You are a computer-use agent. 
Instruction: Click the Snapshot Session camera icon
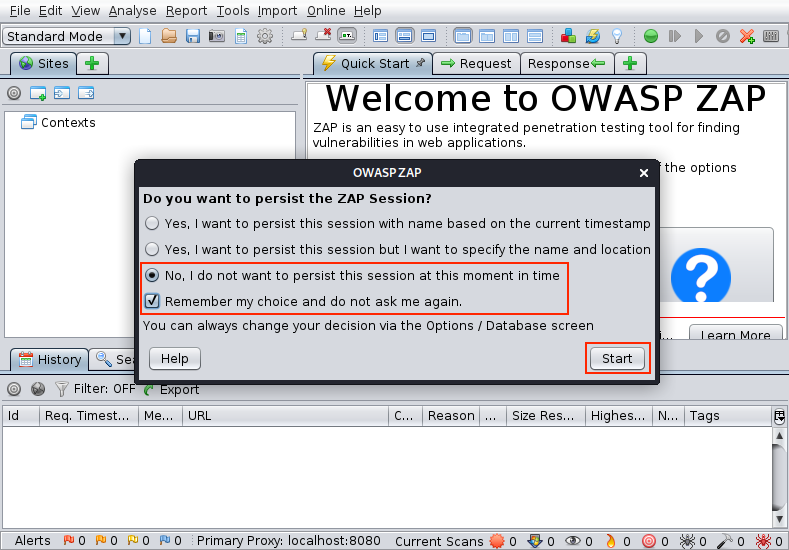pos(217,36)
